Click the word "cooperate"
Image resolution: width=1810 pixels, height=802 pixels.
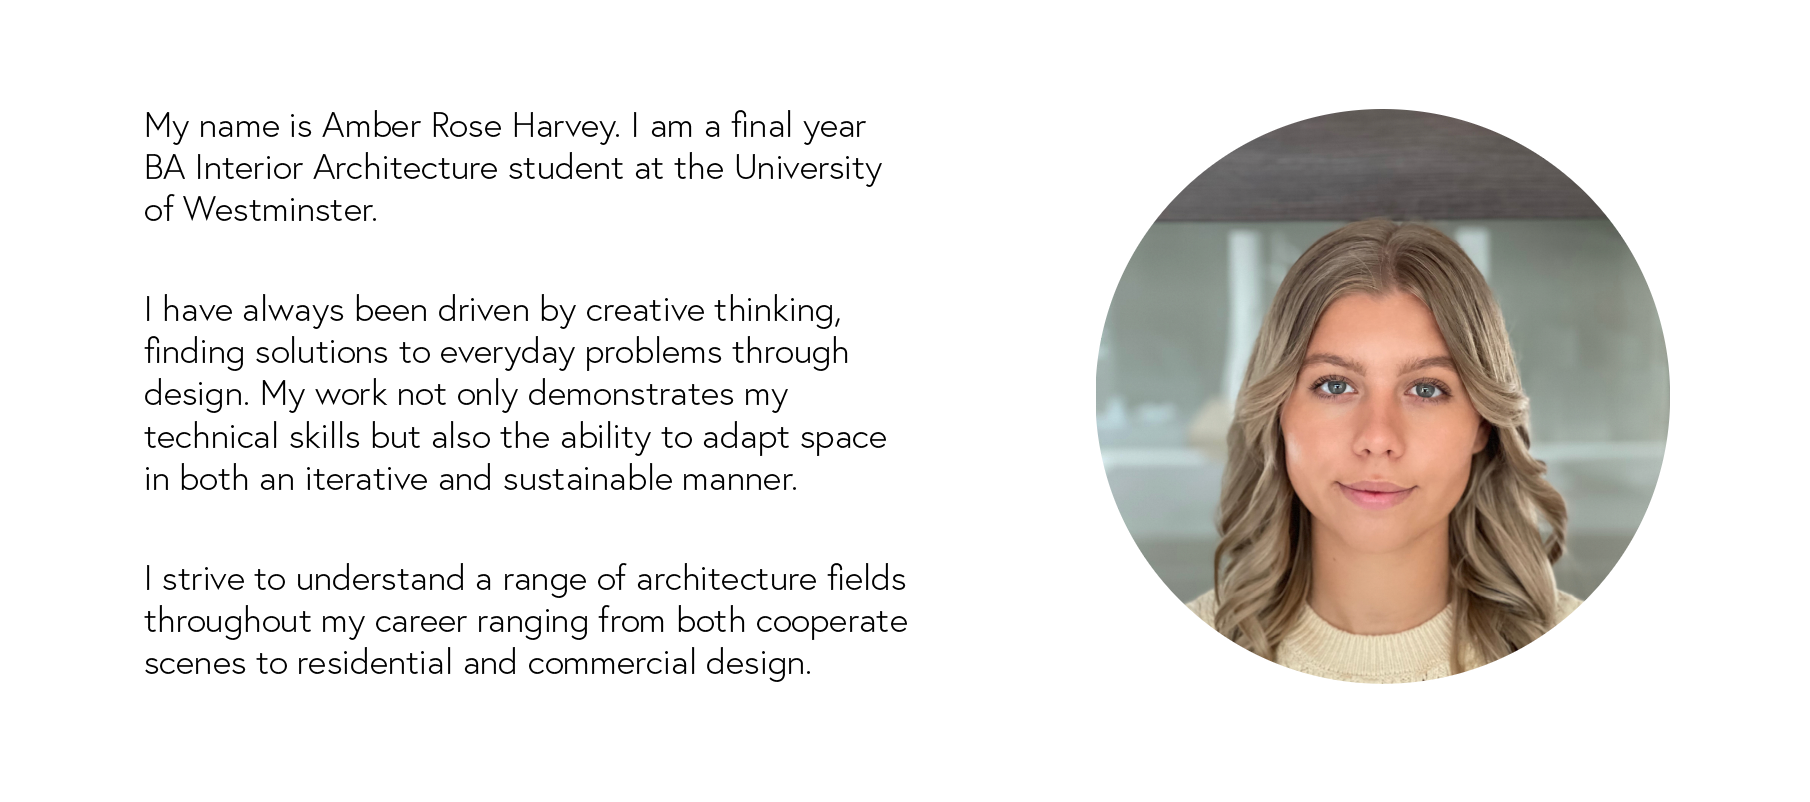tap(831, 621)
